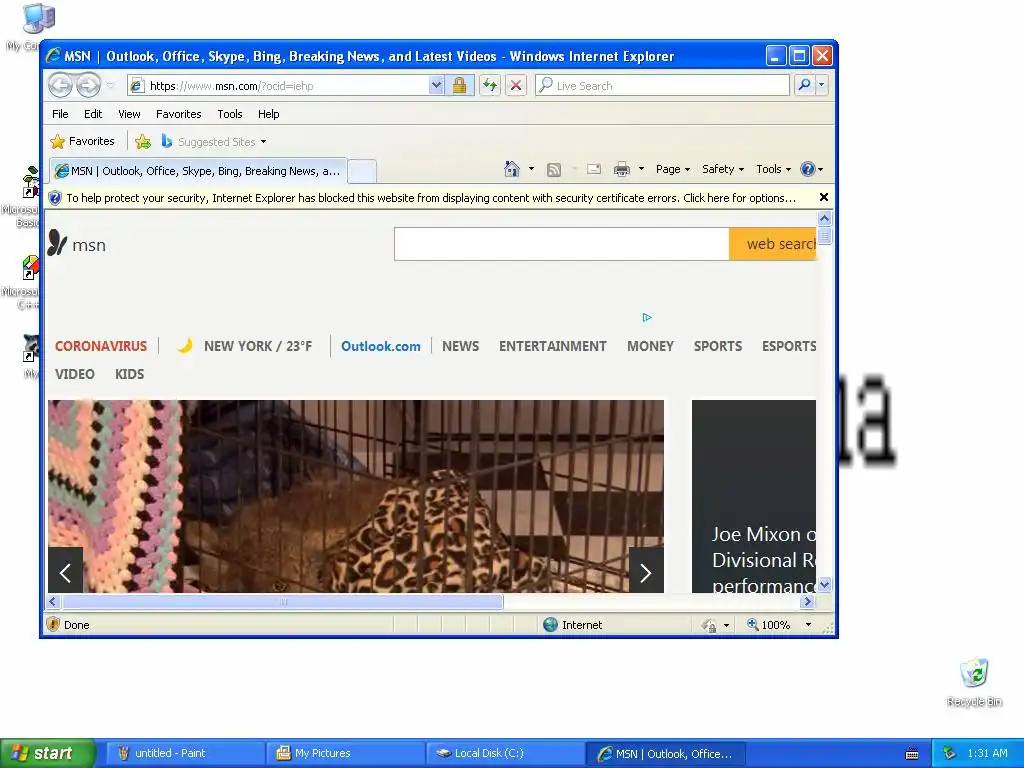The image size is (1024, 768).
Task: Click the Forward navigation arrow
Action: tap(88, 85)
